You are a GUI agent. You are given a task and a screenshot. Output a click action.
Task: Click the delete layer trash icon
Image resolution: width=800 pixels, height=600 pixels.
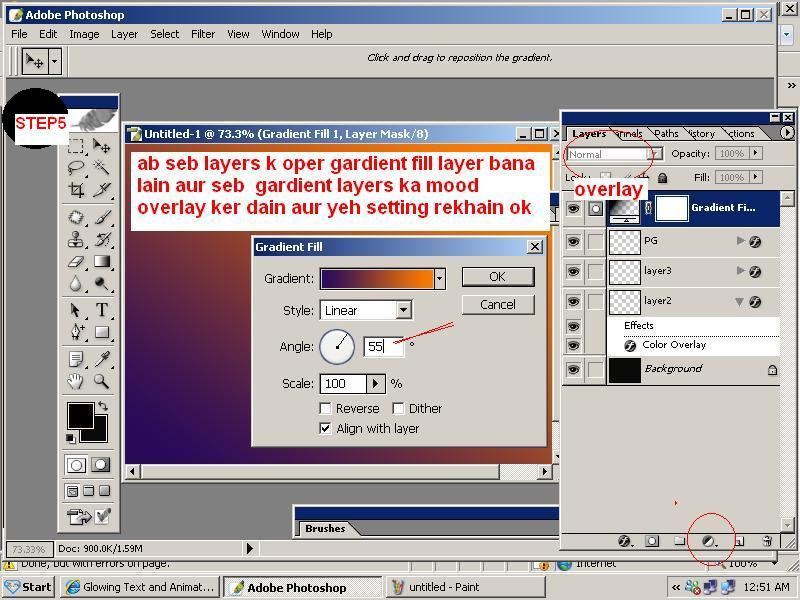pos(767,541)
